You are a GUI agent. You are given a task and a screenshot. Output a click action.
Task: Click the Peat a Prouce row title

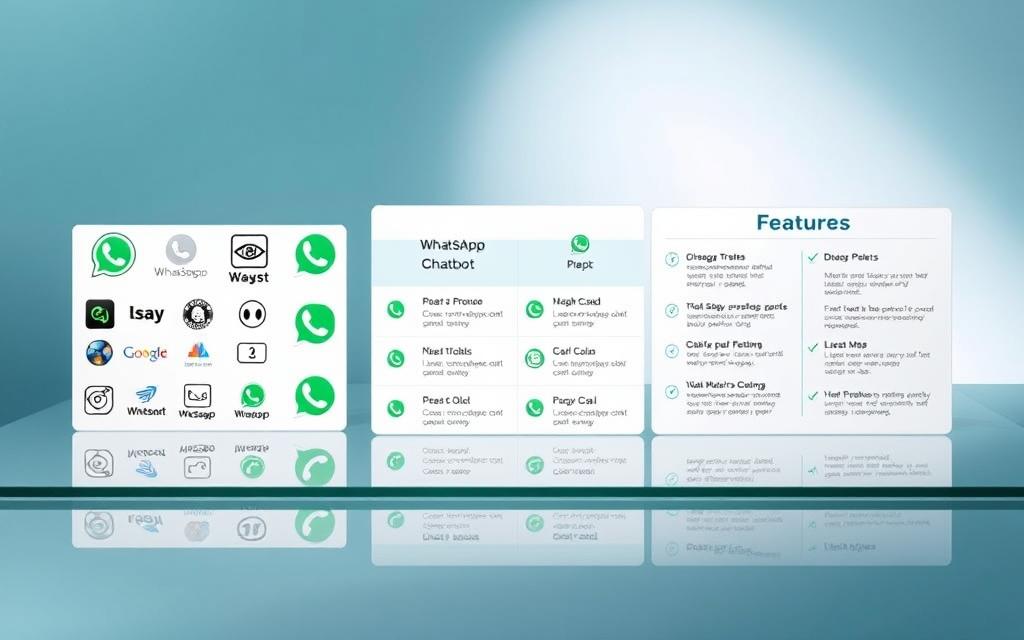point(452,302)
